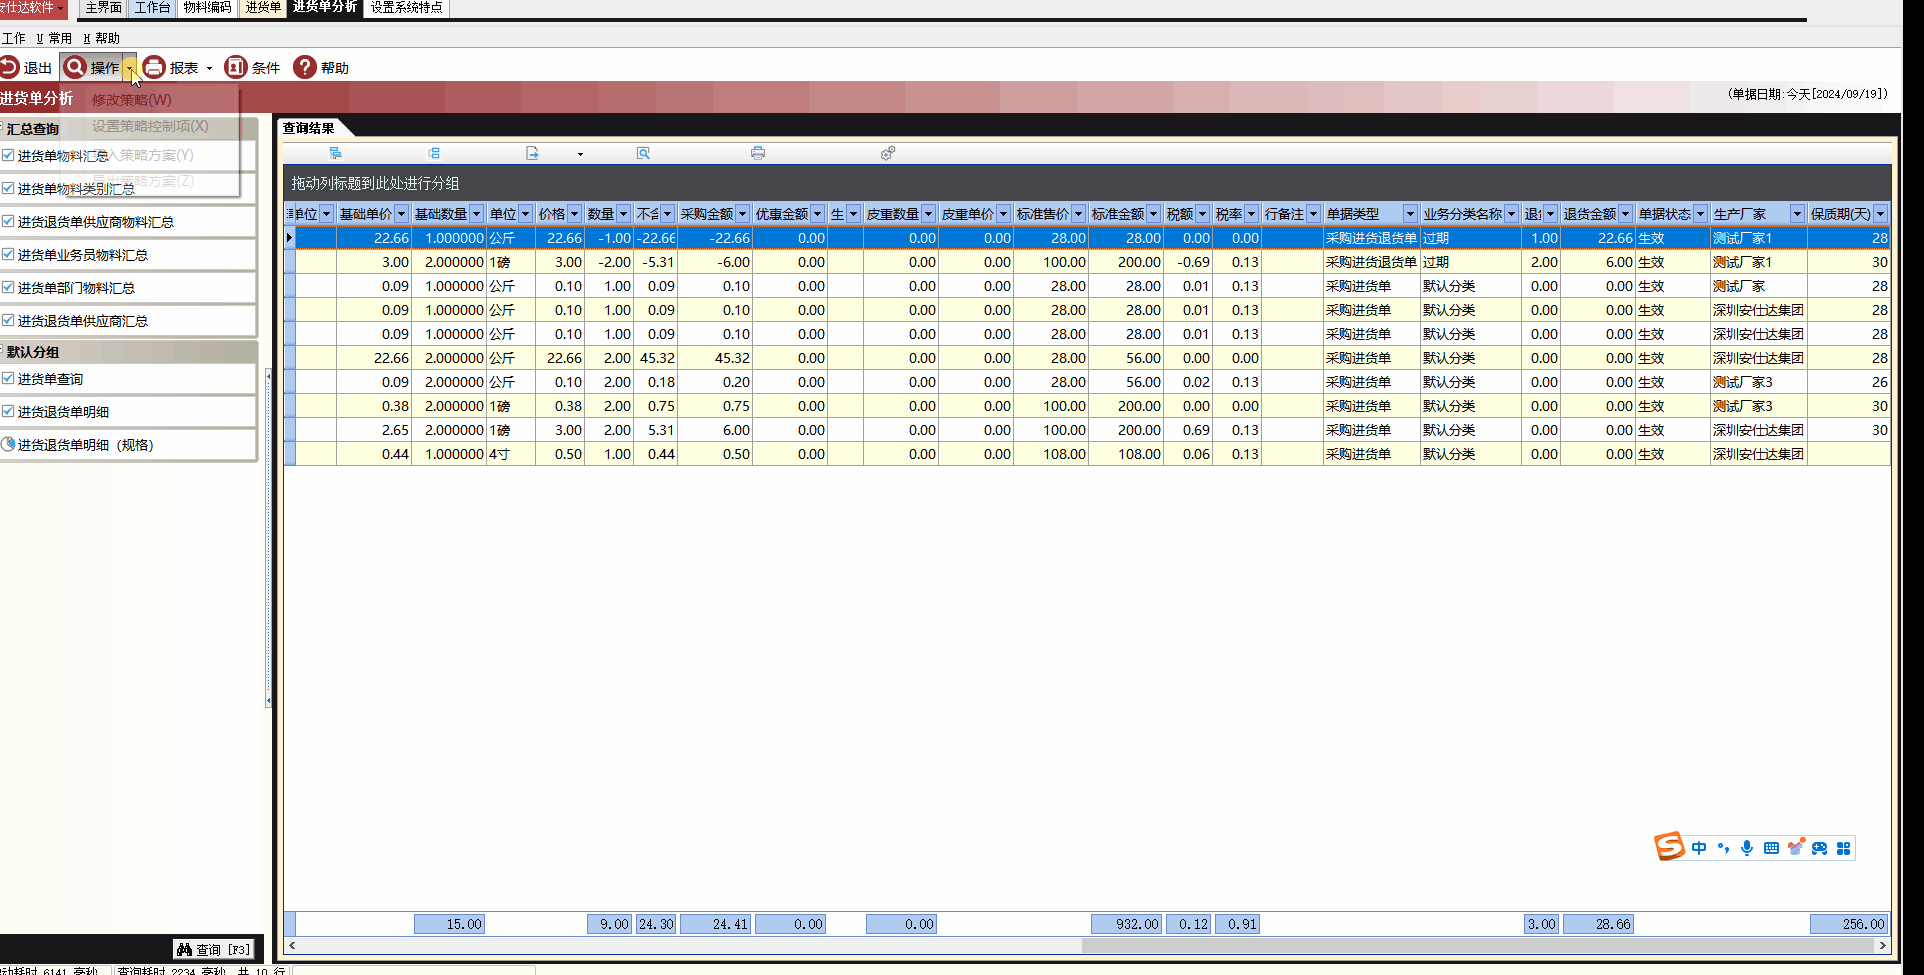Open the 单据状态 column filter dropdown
This screenshot has height=975, width=1924.
[1700, 214]
